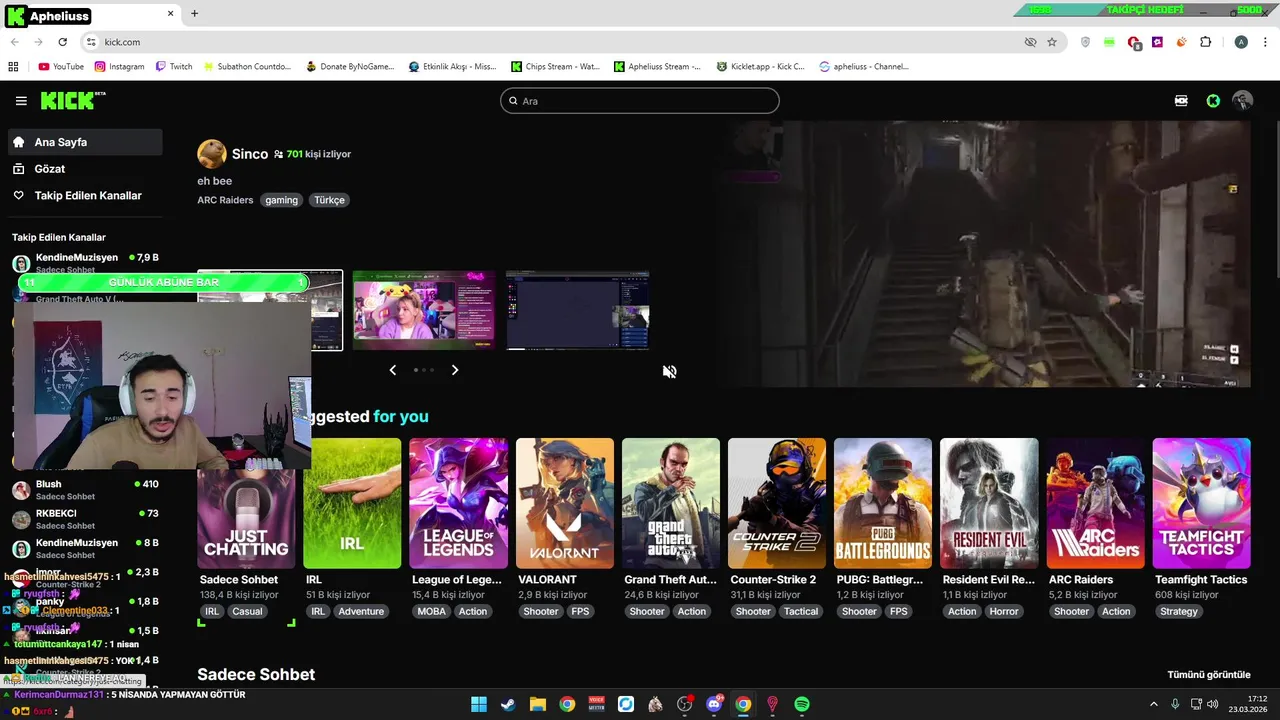The image size is (1280, 720).
Task: Reload the kick.com page
Action: point(62,42)
